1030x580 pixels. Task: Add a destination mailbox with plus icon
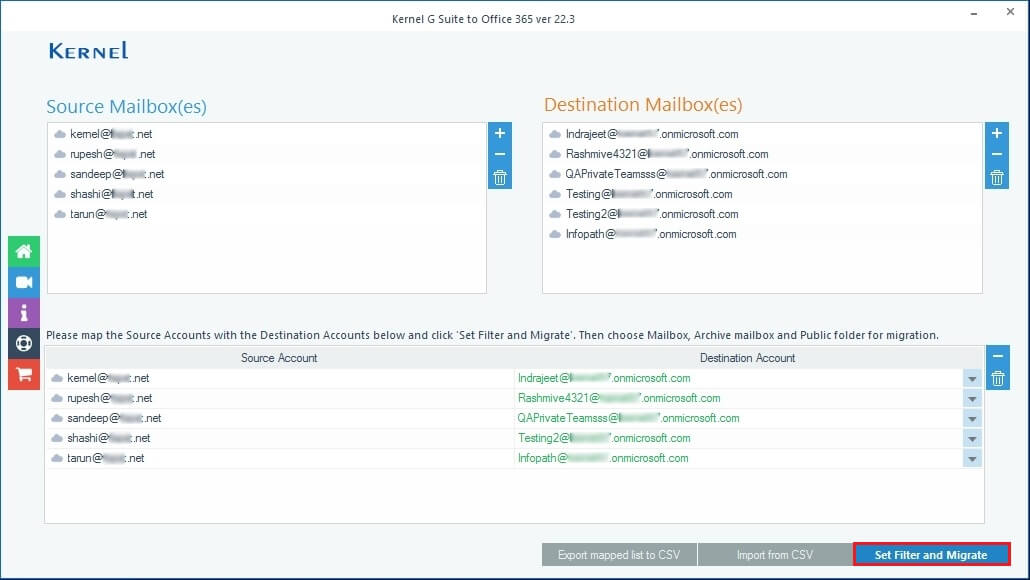tap(996, 133)
